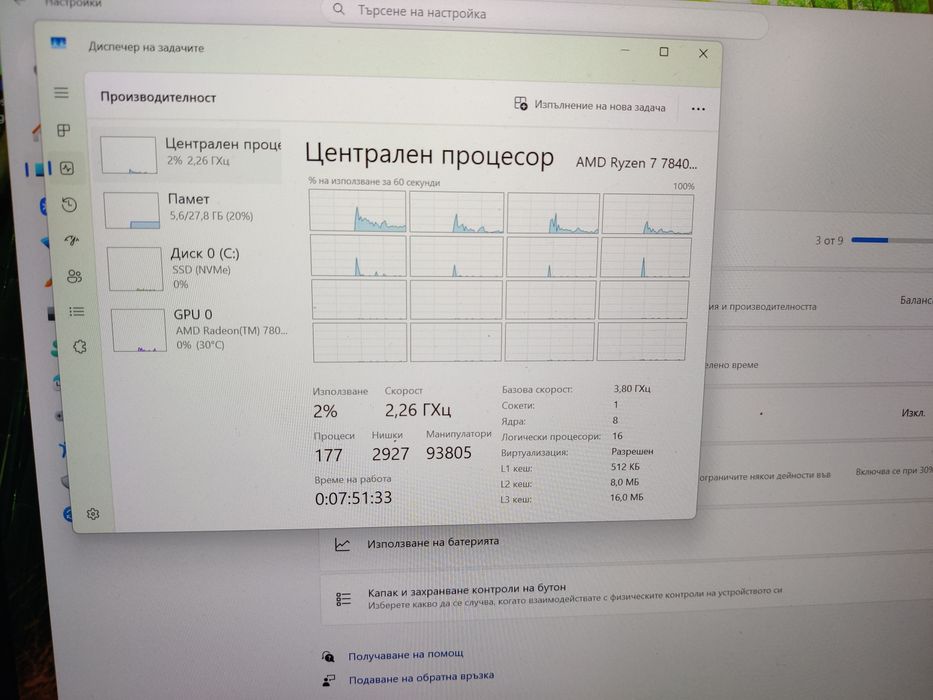The image size is (933, 700).
Task: Click the Task Manager app icon in title bar
Action: click(58, 43)
